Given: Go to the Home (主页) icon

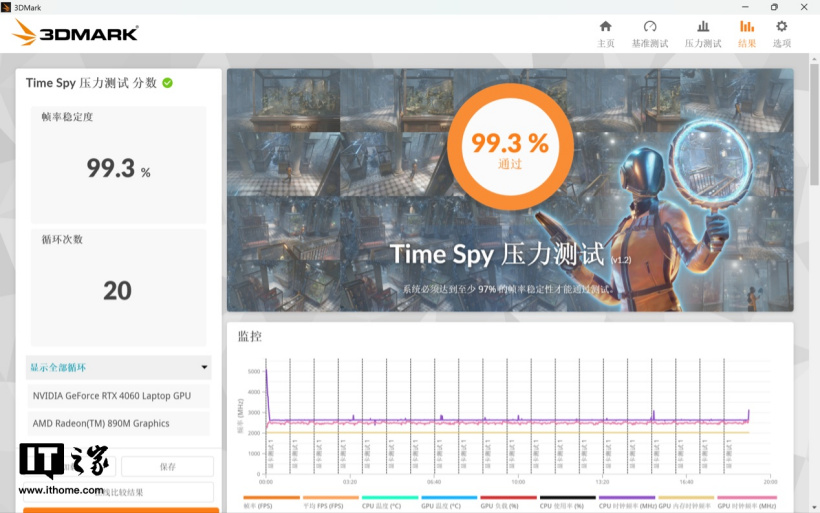Looking at the screenshot, I should point(605,33).
